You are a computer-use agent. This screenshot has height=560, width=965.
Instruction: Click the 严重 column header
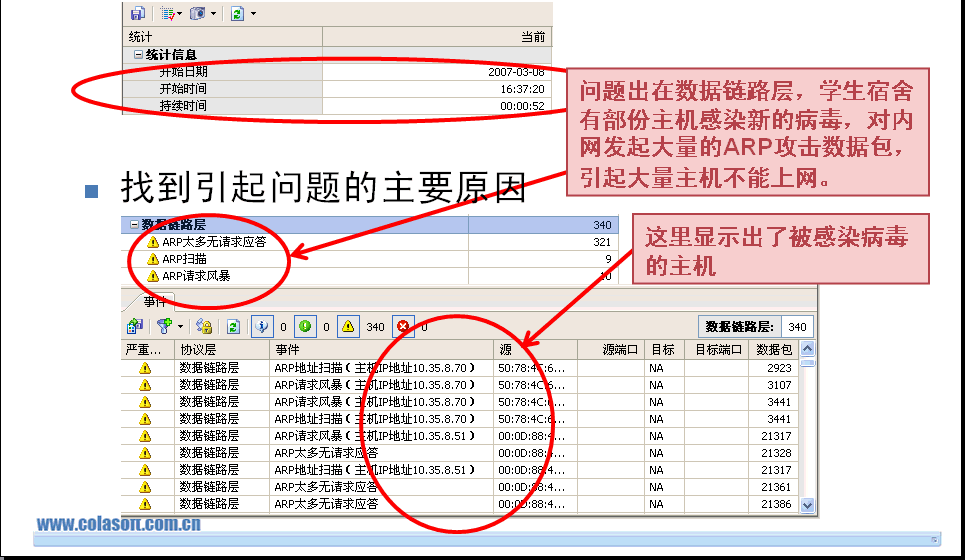click(x=148, y=350)
